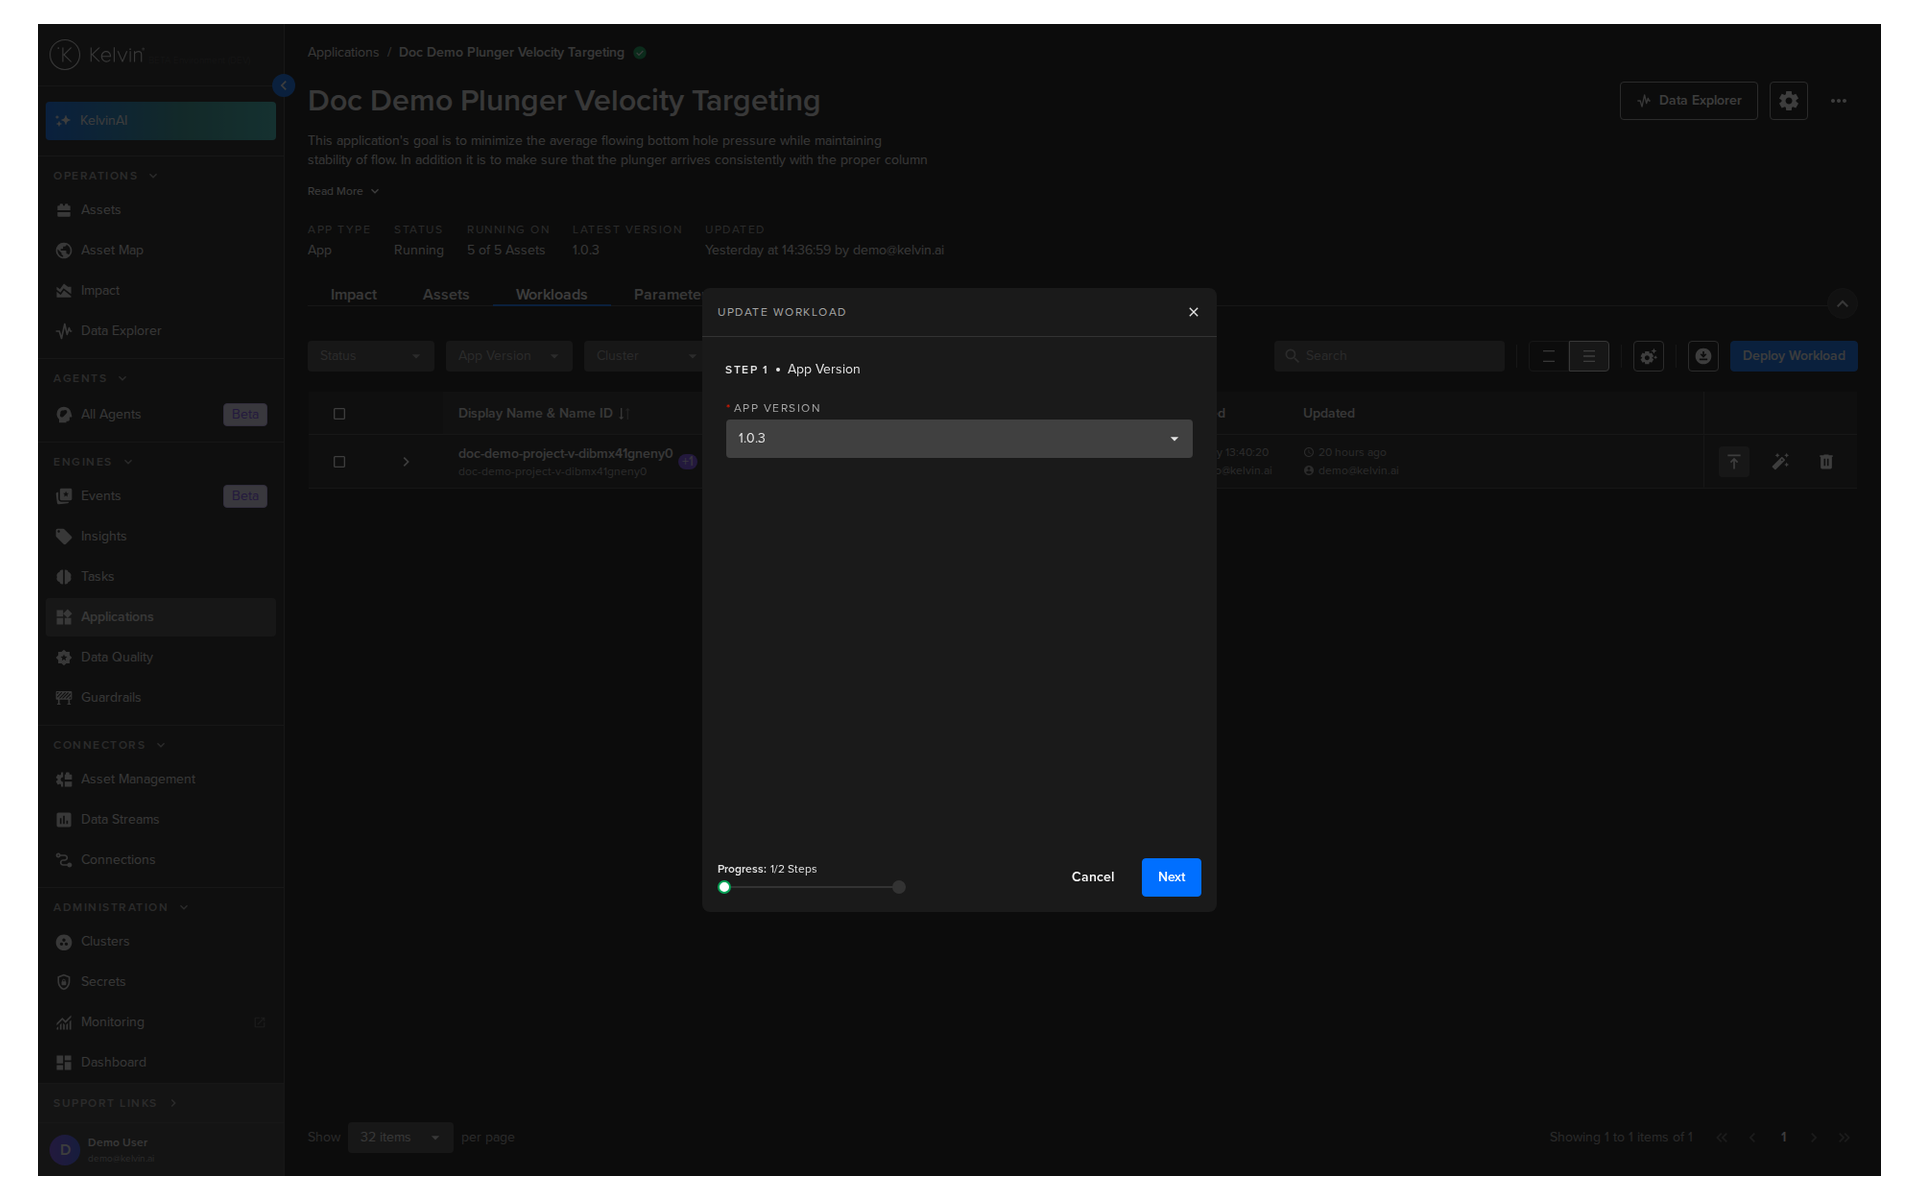Open Data Quality in the sidebar
The width and height of the screenshot is (1920, 1200).
click(160, 657)
